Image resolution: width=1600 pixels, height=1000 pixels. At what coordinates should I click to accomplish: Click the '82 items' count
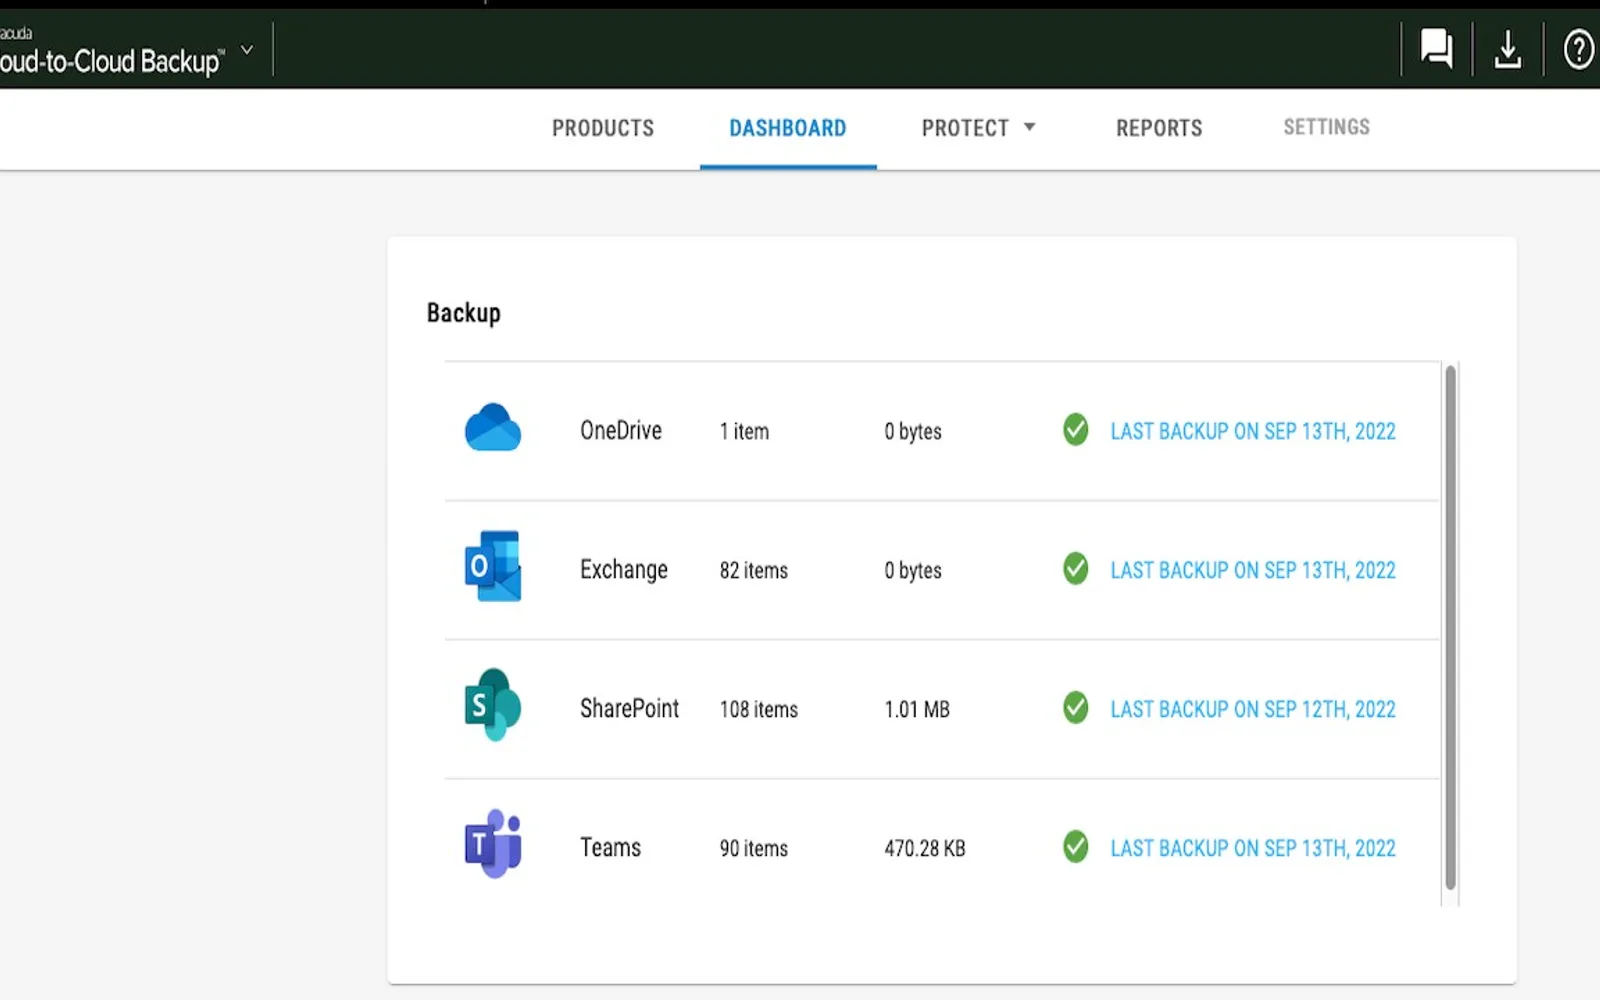click(x=754, y=570)
